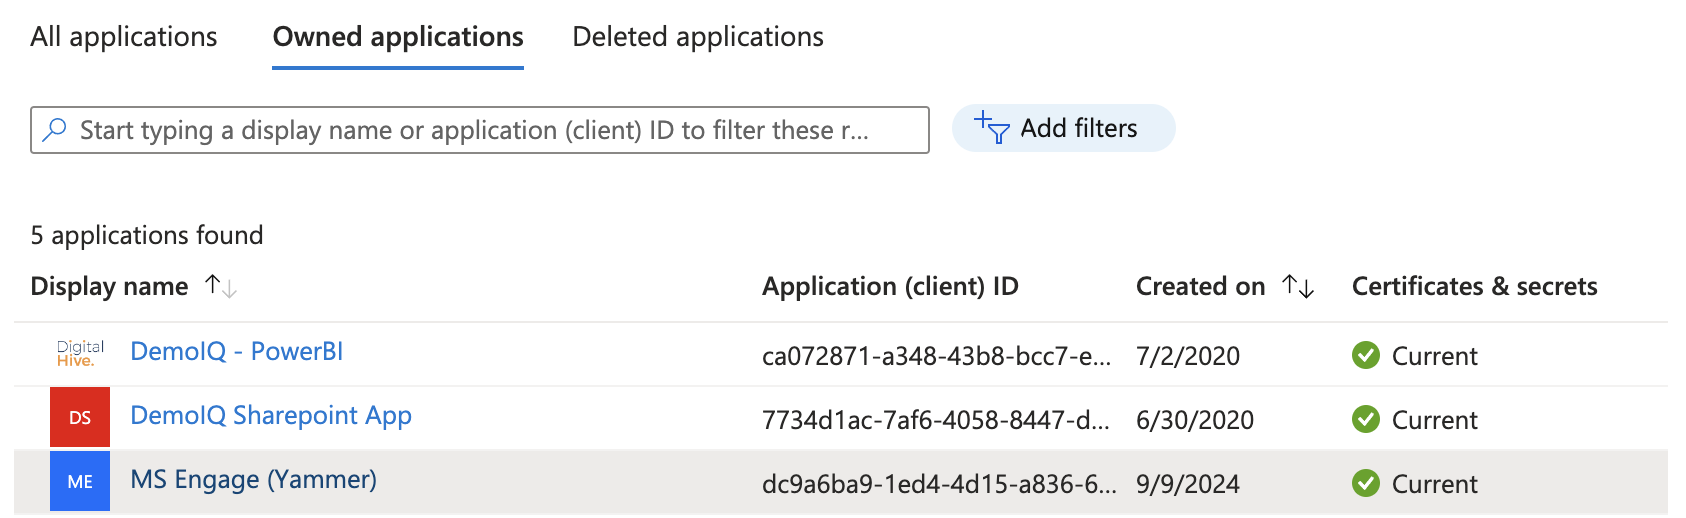This screenshot has width=1686, height=518.
Task: Switch to the All applications tab
Action: point(124,37)
